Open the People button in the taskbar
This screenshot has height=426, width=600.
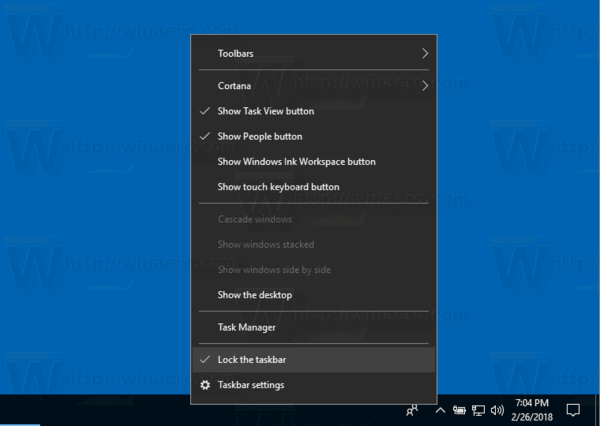[412, 411]
